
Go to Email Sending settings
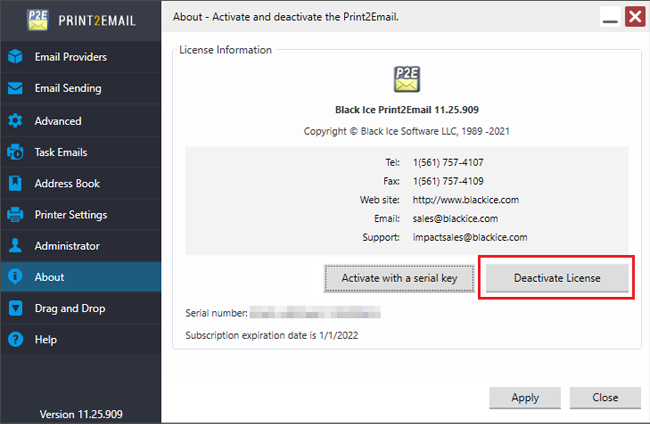point(81,88)
